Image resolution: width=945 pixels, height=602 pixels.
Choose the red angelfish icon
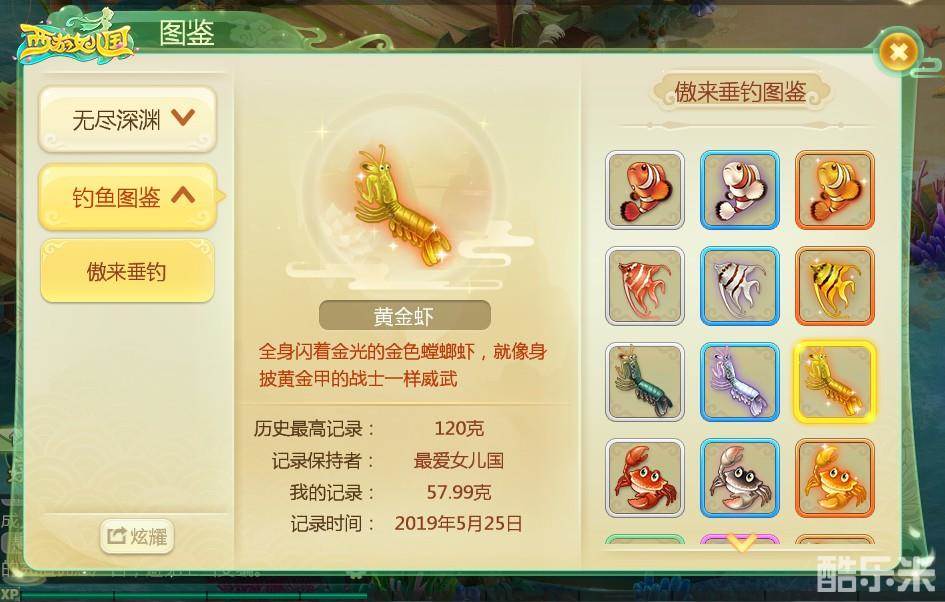click(645, 286)
